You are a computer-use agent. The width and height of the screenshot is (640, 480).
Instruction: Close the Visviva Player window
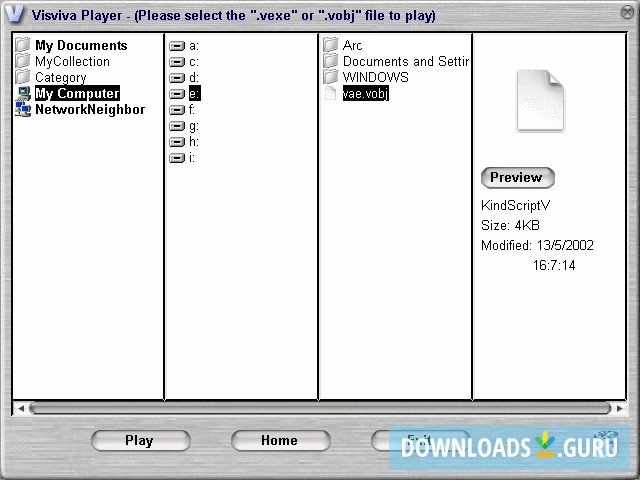coord(627,12)
